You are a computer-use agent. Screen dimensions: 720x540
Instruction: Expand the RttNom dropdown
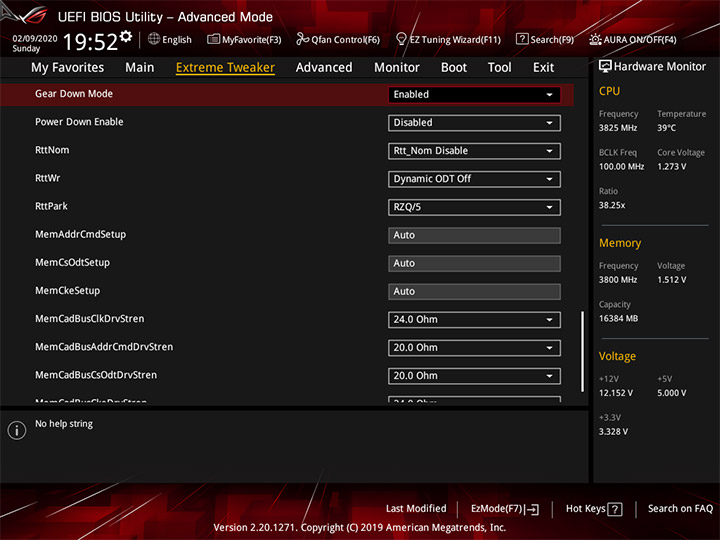coord(474,151)
